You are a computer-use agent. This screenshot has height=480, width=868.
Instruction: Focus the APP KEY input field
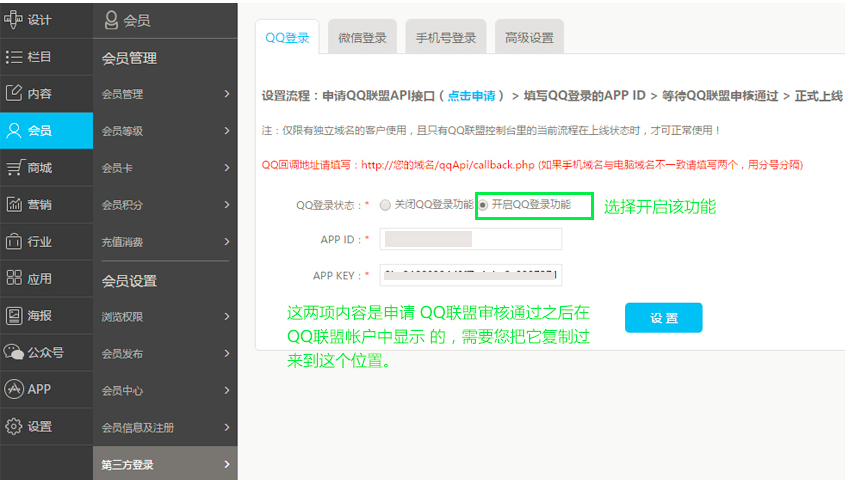[471, 275]
